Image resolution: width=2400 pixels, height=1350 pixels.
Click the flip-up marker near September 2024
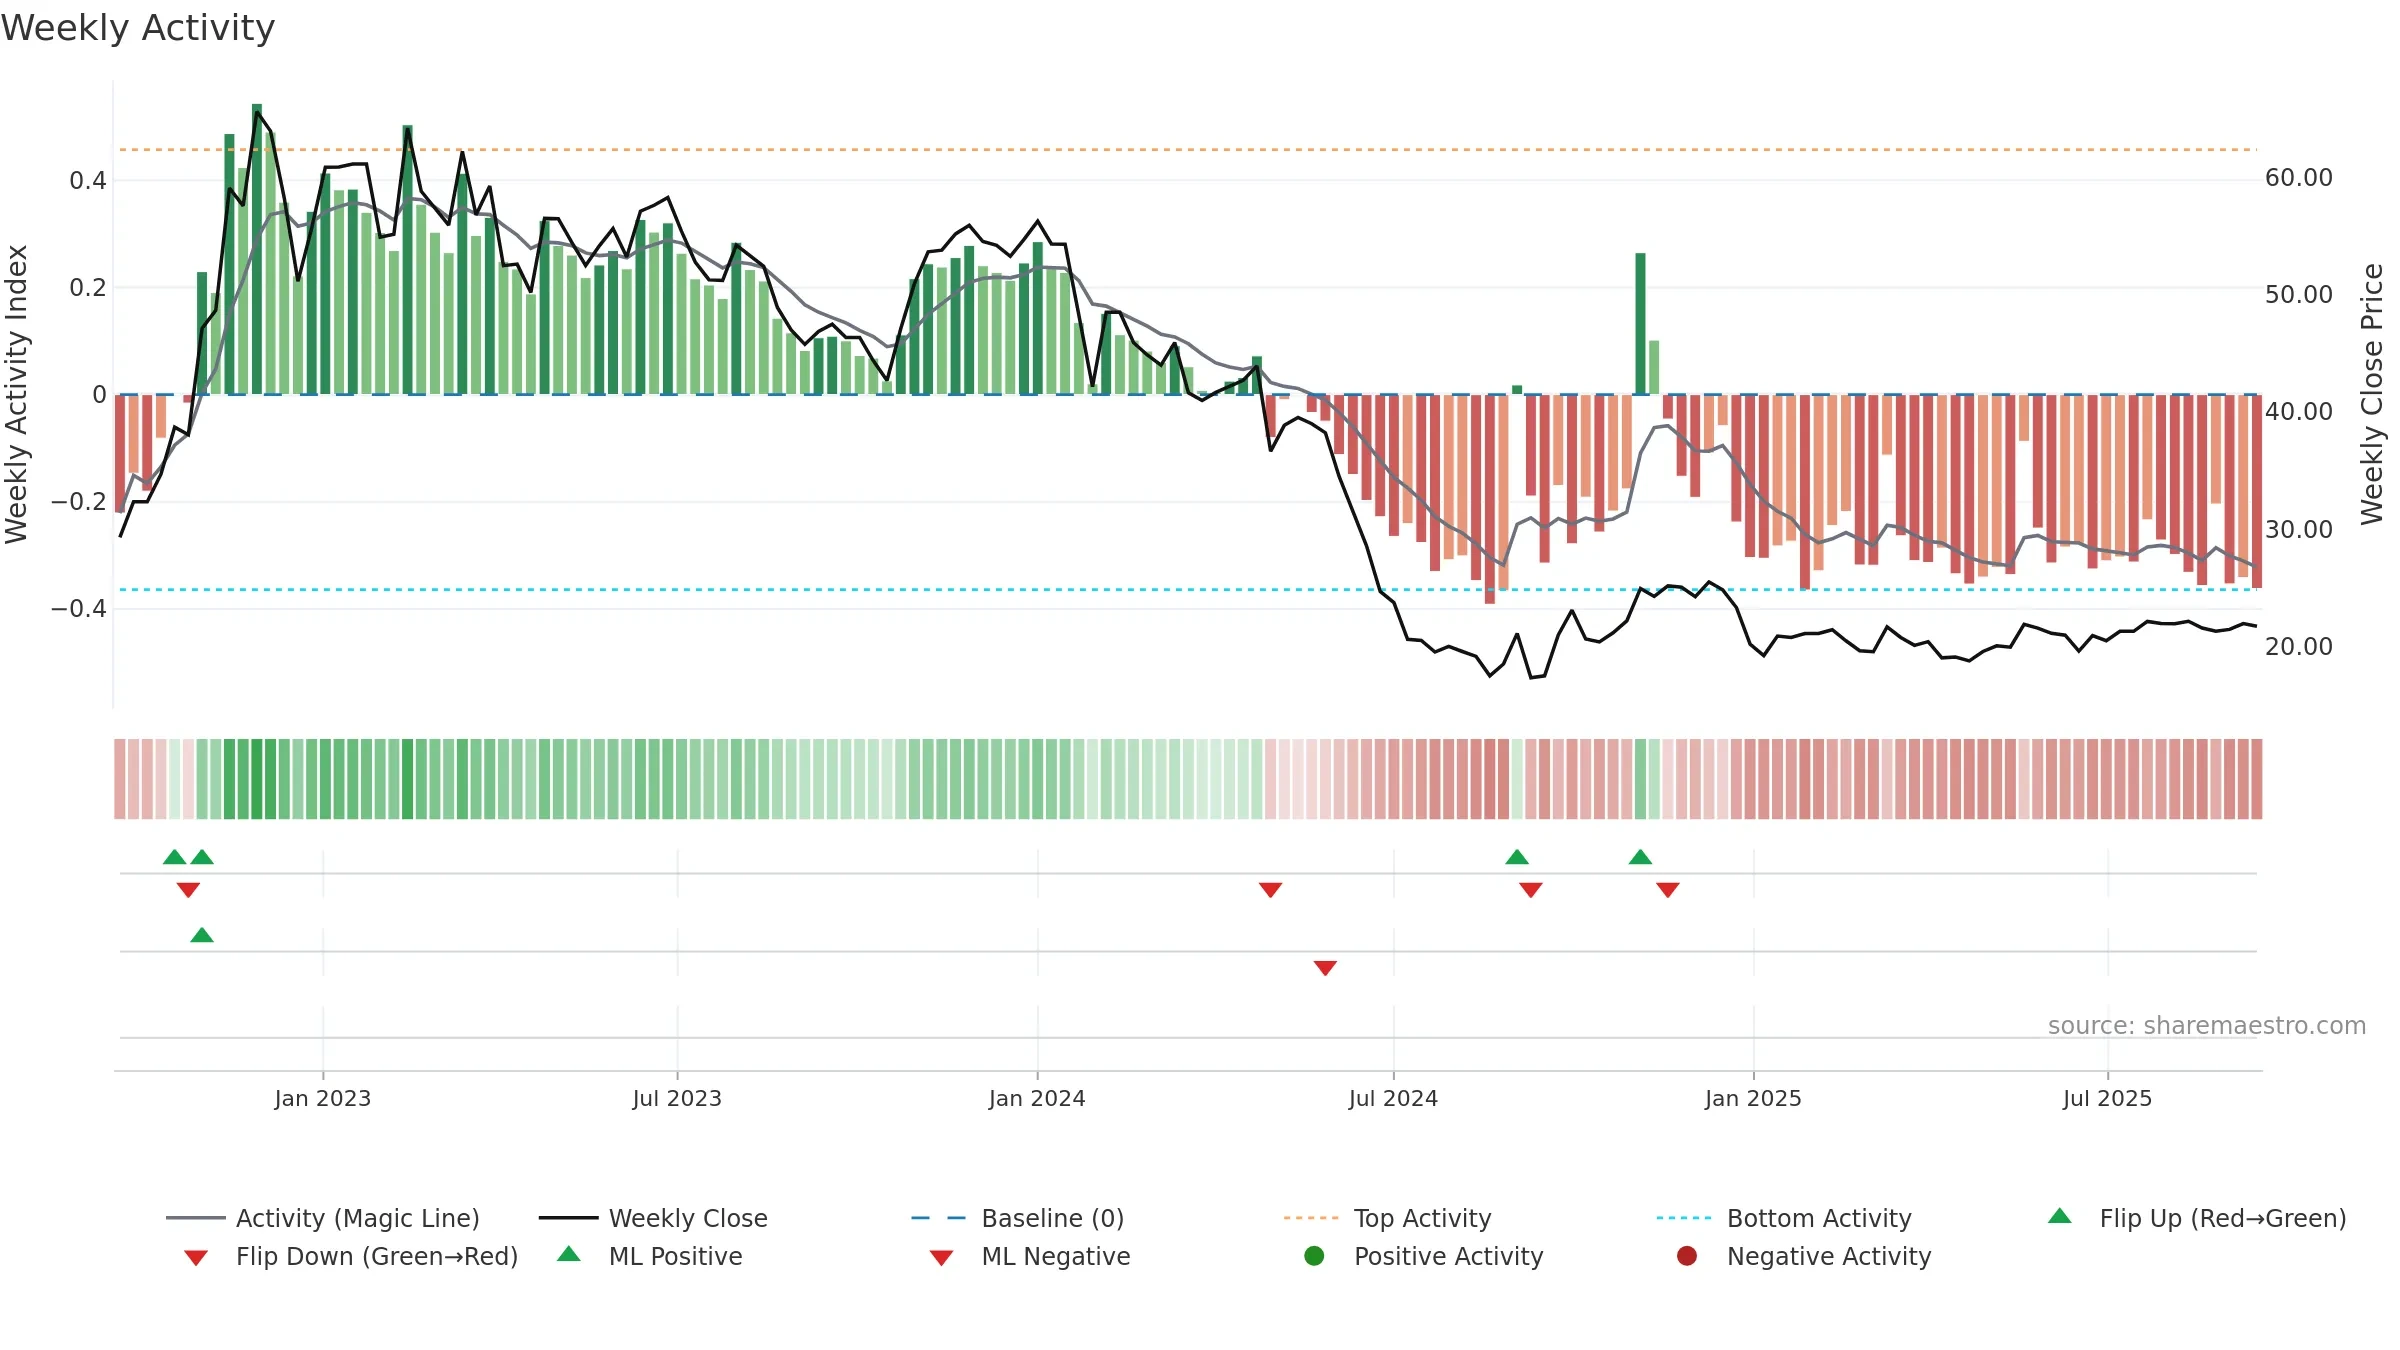tap(1517, 857)
